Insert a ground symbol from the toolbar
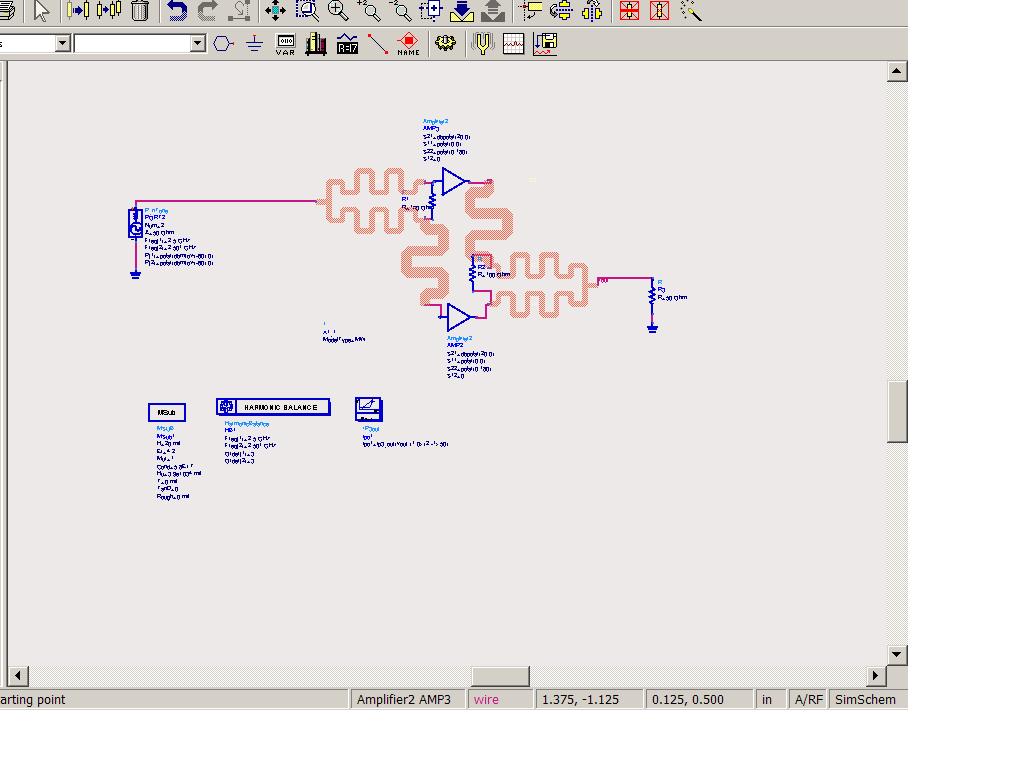This screenshot has width=1024, height=768. click(x=254, y=44)
